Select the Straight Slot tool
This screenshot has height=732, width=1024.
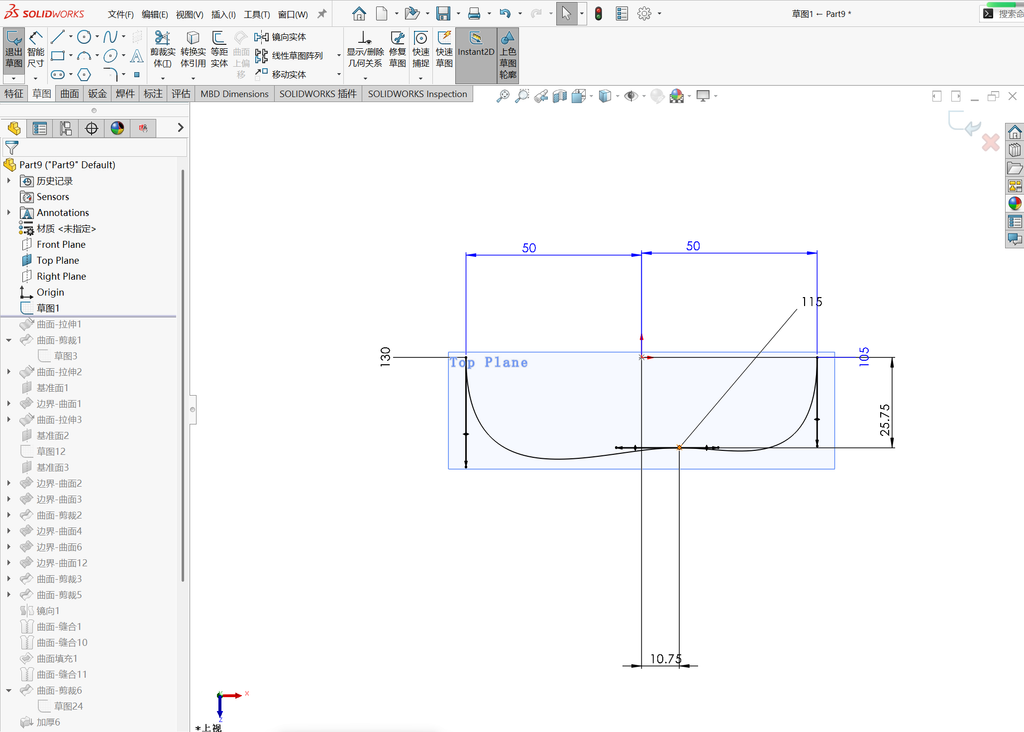click(57, 74)
